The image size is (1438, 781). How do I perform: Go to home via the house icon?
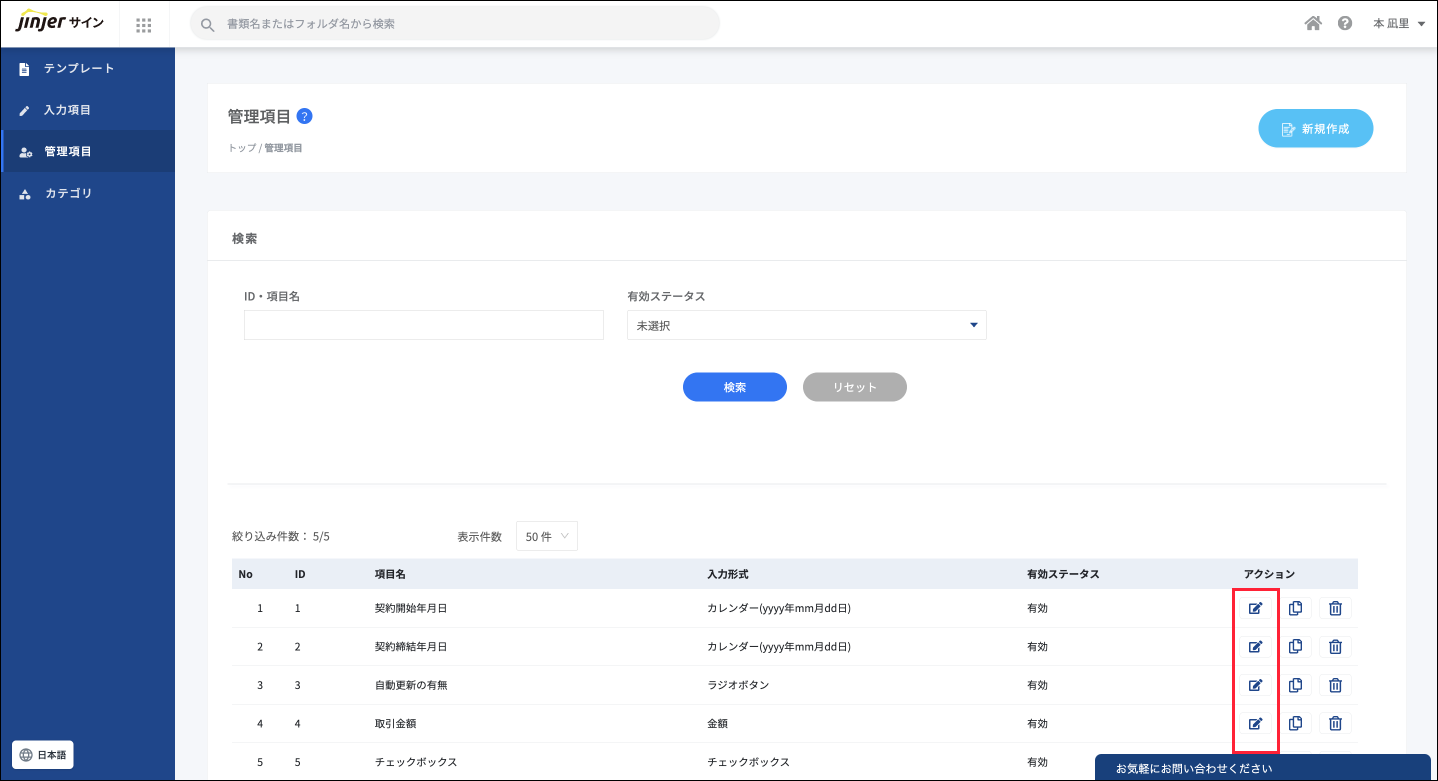click(1313, 23)
